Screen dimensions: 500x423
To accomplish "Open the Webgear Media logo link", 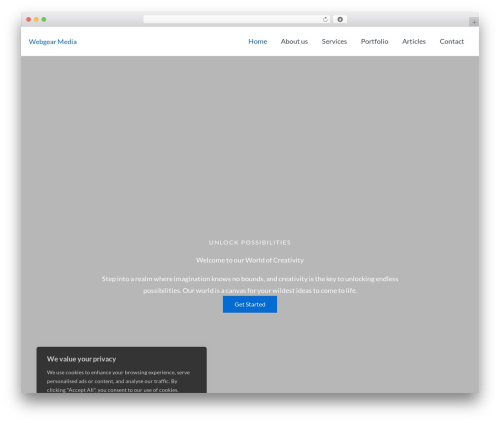I will coord(53,42).
